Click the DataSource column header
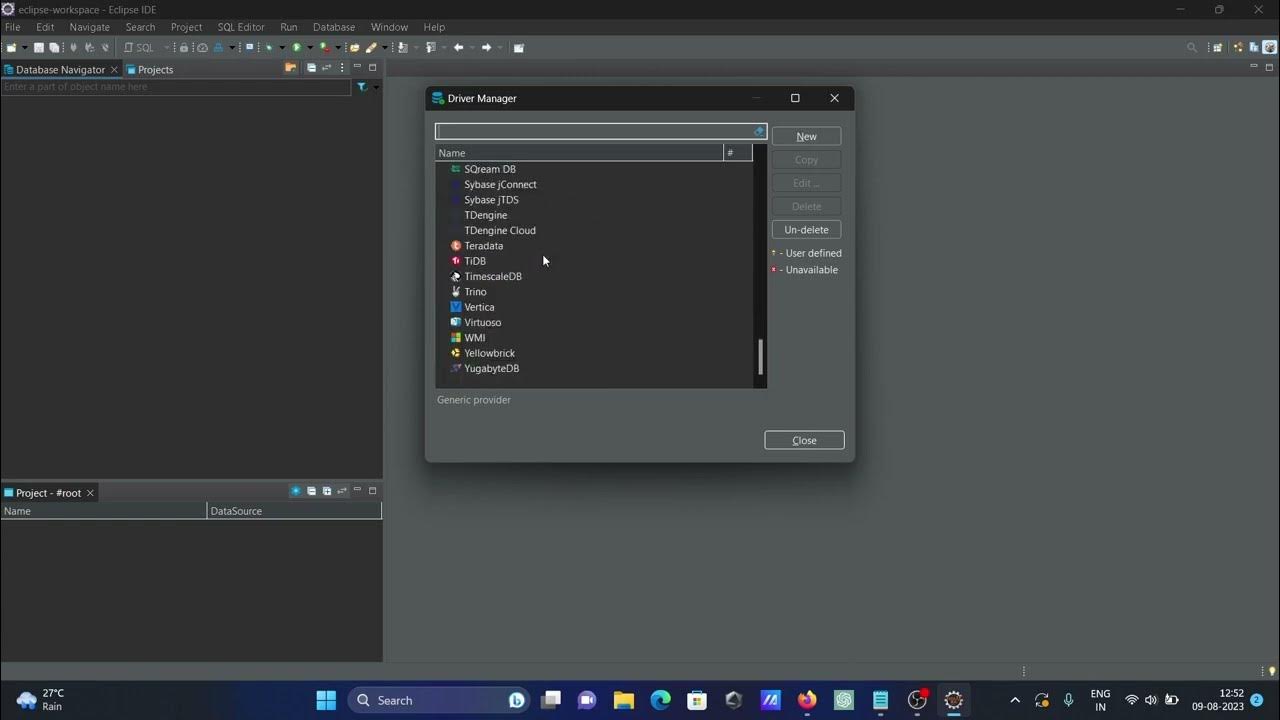 tap(294, 511)
